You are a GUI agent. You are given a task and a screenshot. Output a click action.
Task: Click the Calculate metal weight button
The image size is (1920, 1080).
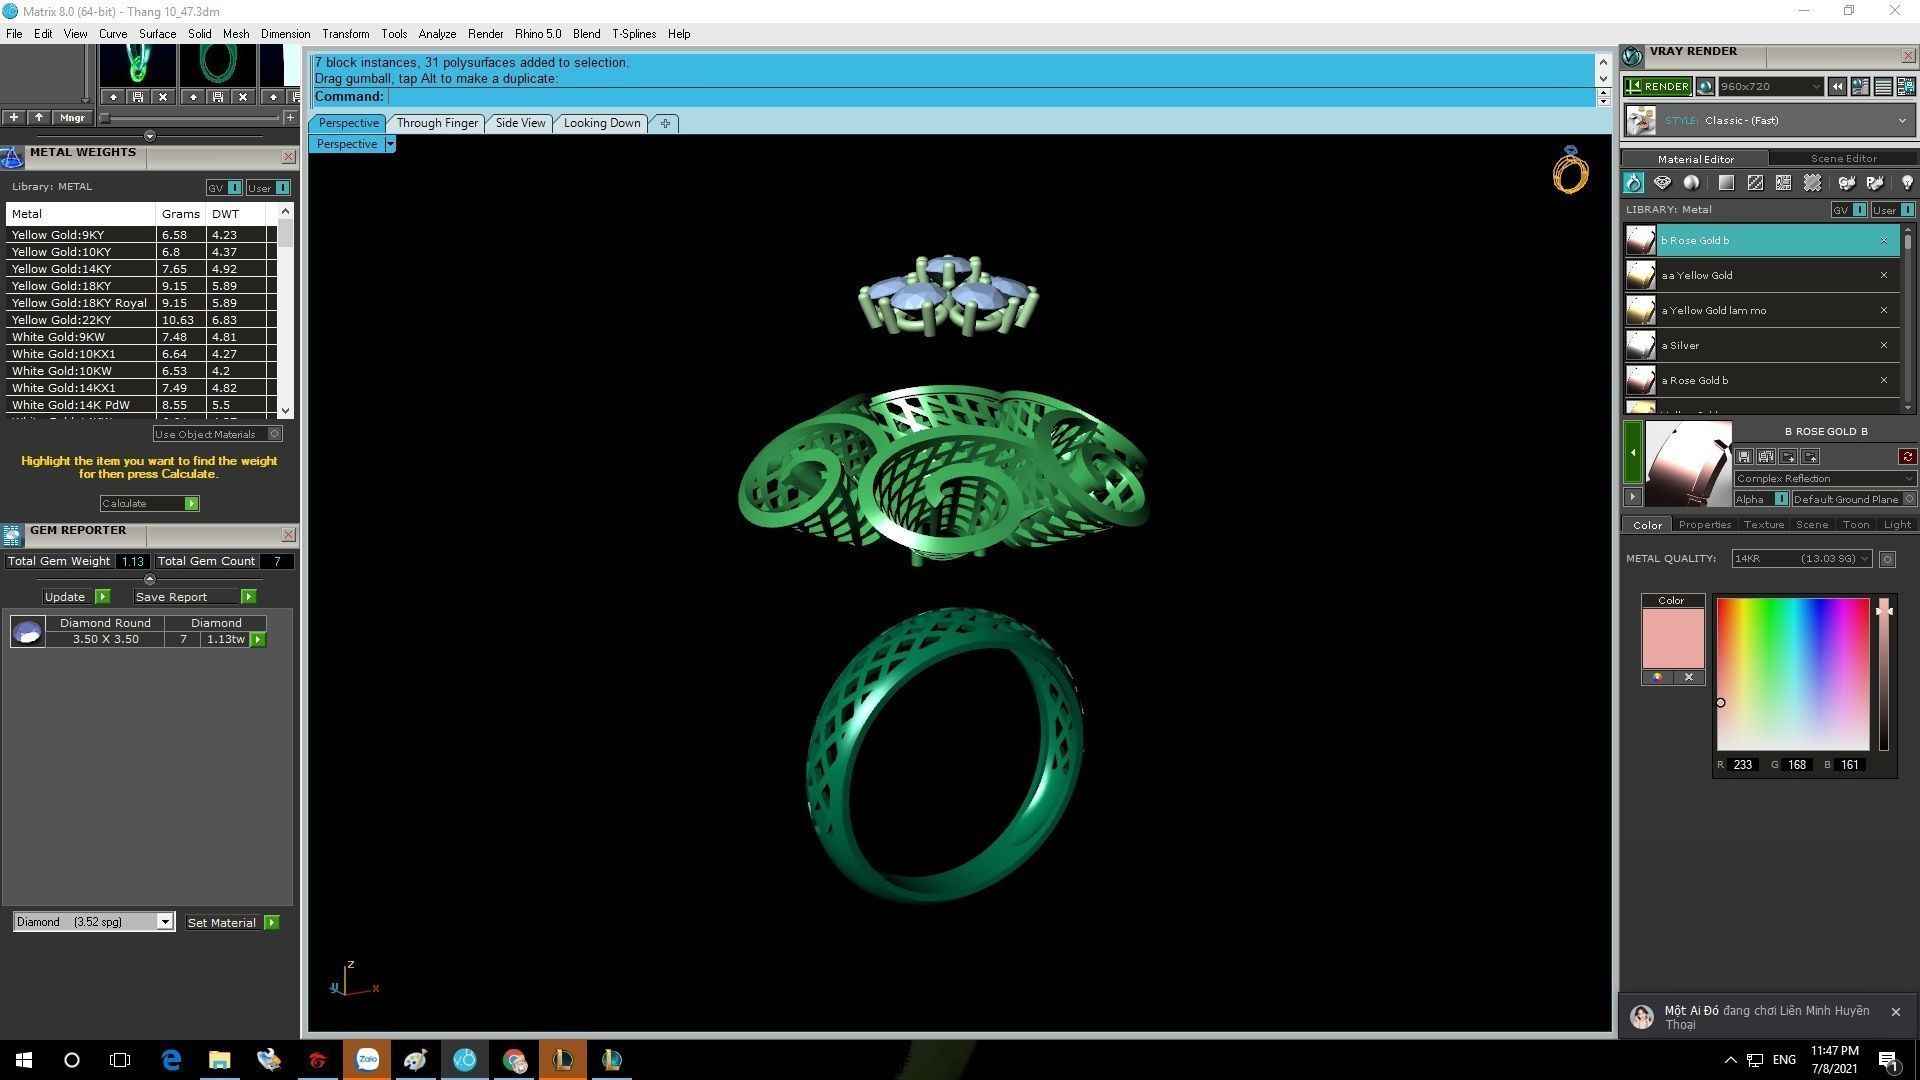pos(149,504)
